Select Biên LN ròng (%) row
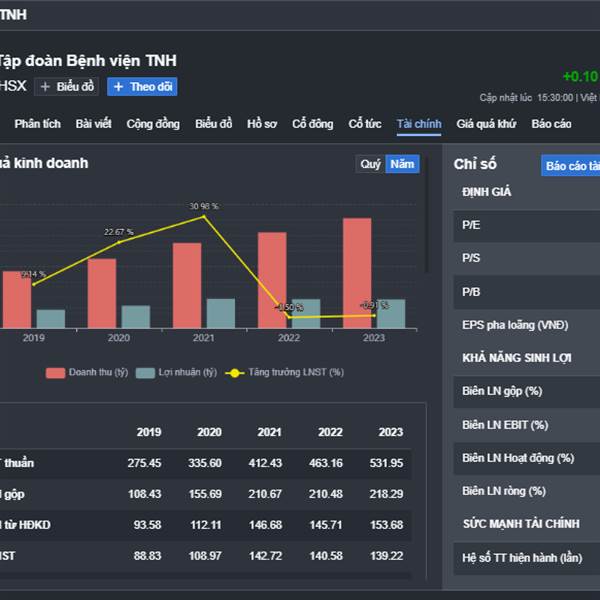Viewport: 600px width, 600px height. click(527, 491)
